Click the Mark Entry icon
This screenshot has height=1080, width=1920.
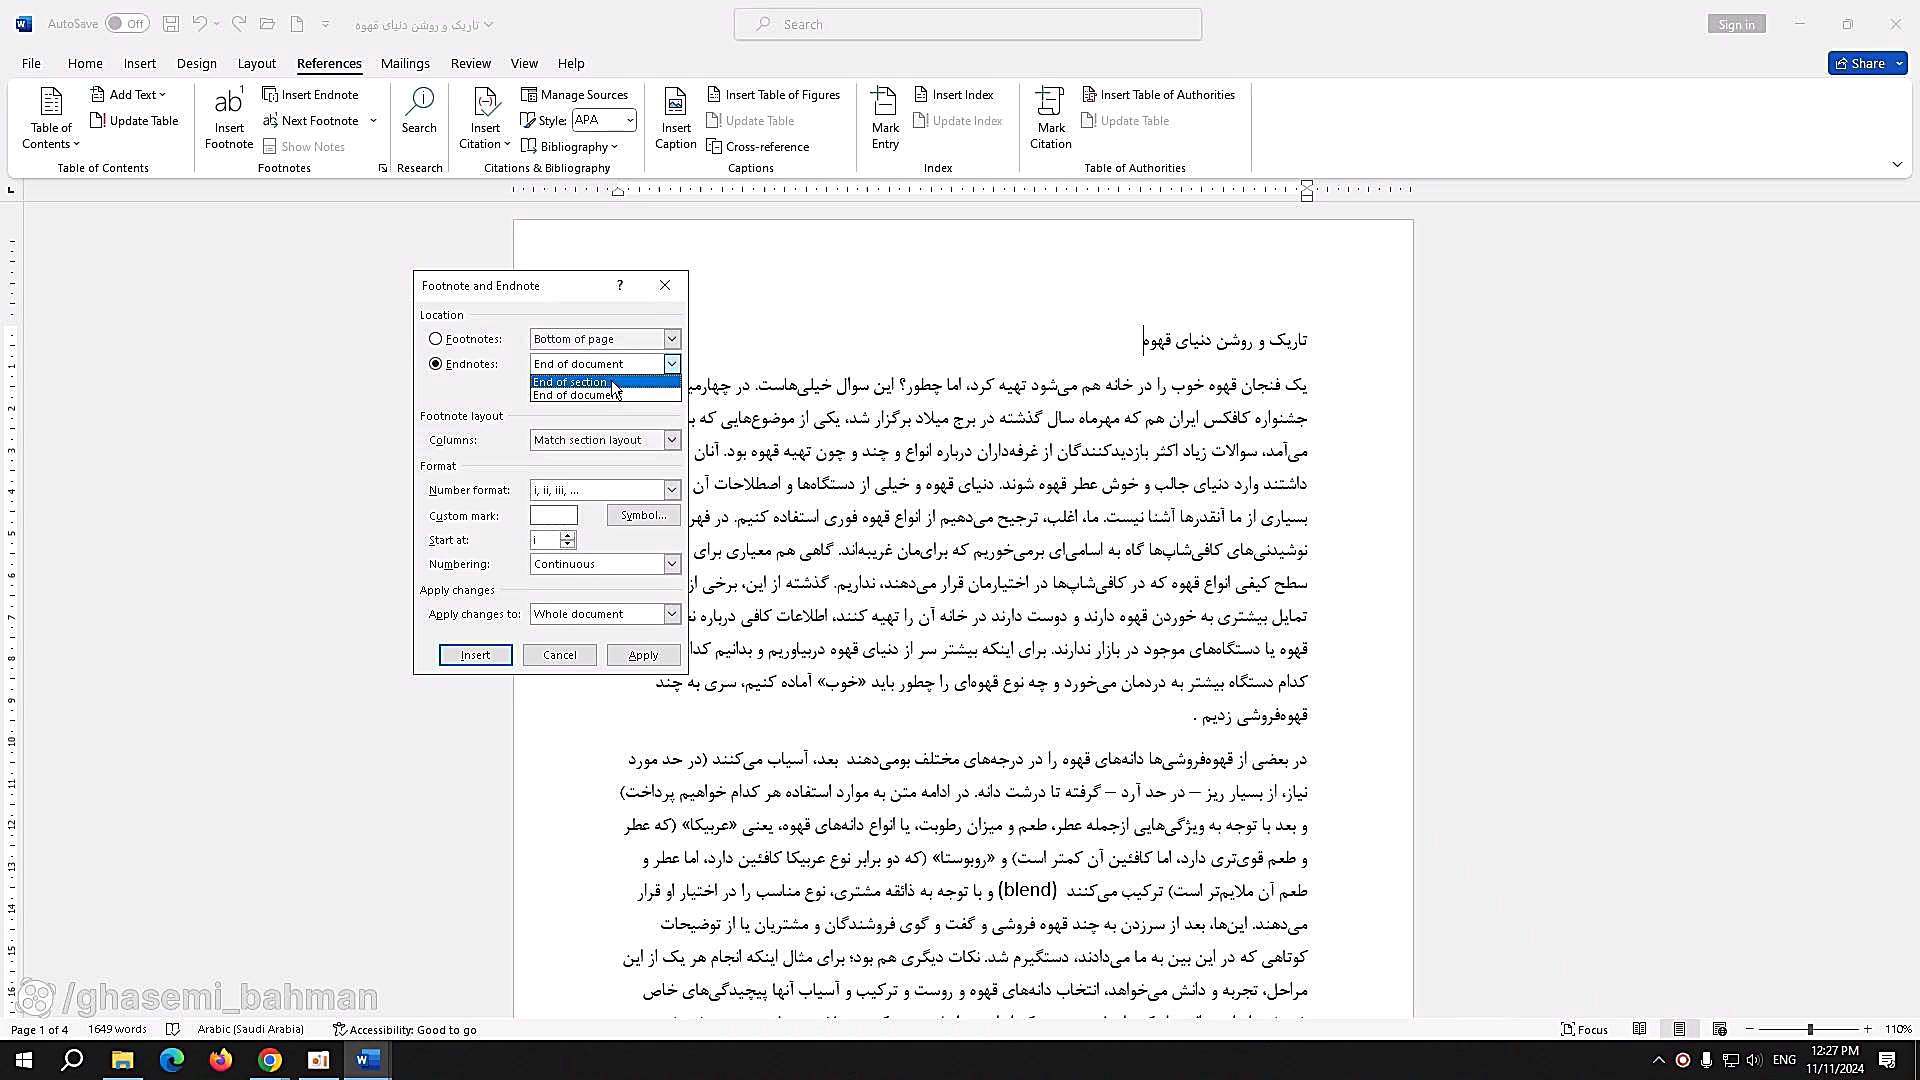point(885,118)
